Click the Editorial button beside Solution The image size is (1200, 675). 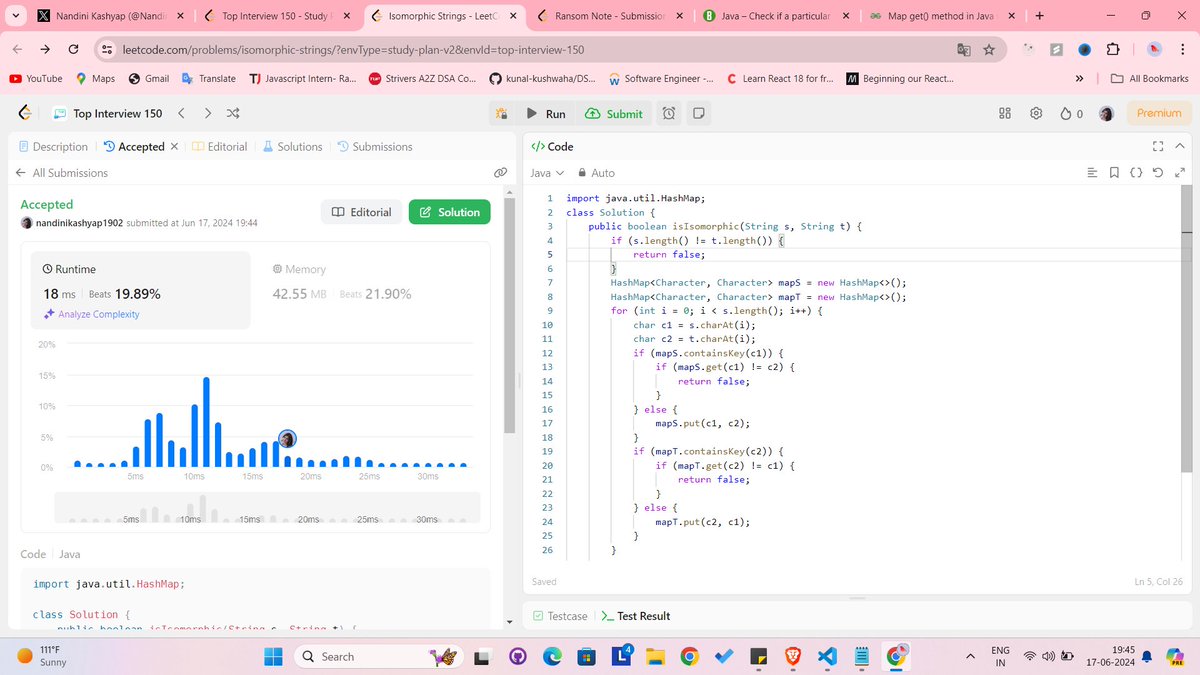(x=361, y=212)
